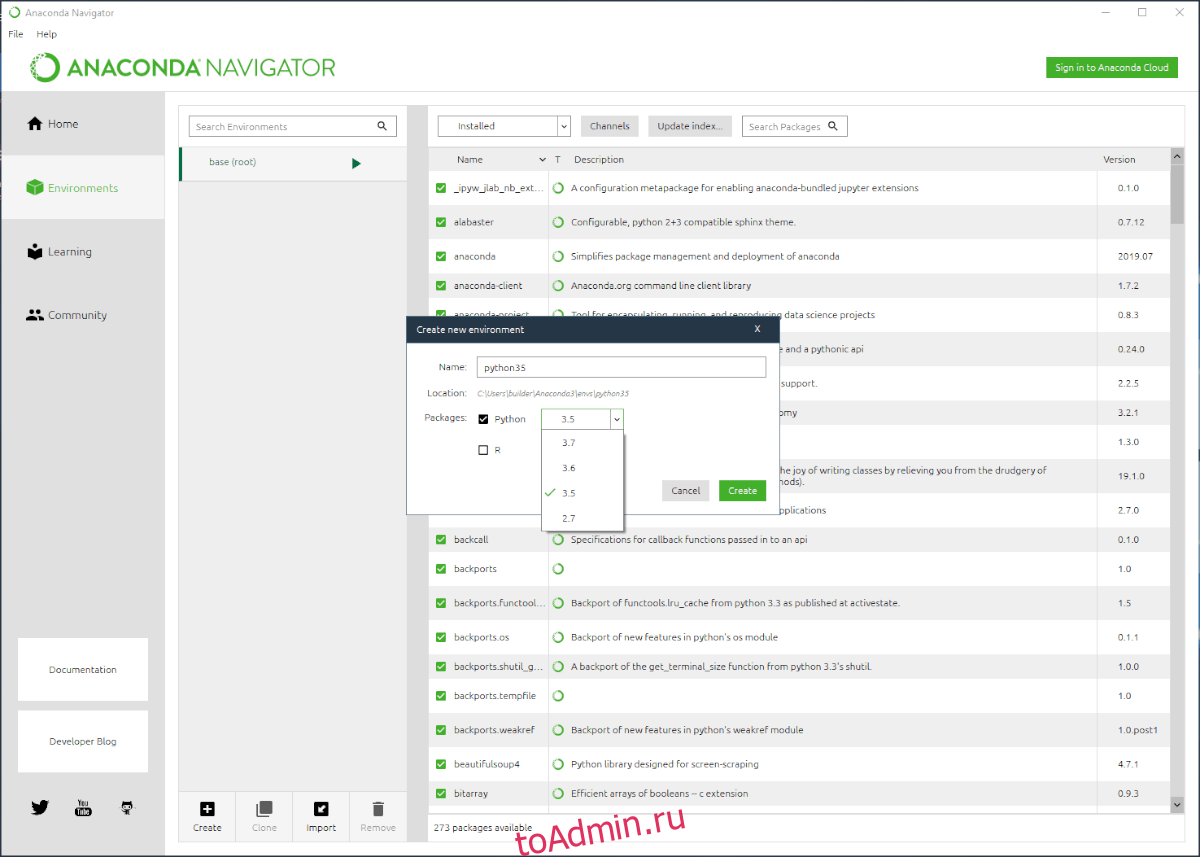Toggle the backports.weakref package checkbox
Image resolution: width=1200 pixels, height=857 pixels.
[441, 730]
